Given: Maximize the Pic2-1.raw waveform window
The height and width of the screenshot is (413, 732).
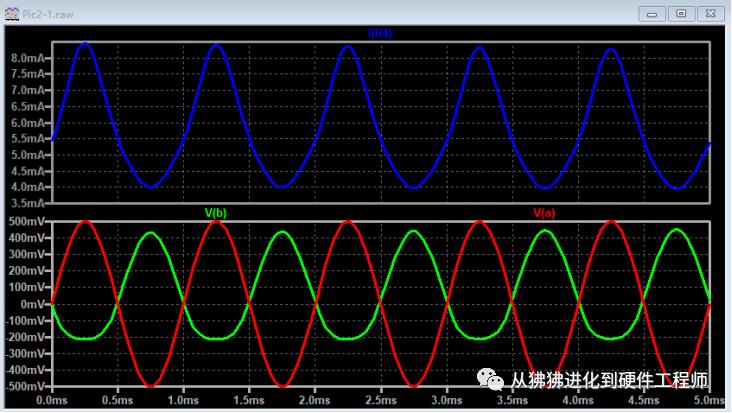Looking at the screenshot, I should coord(681,14).
